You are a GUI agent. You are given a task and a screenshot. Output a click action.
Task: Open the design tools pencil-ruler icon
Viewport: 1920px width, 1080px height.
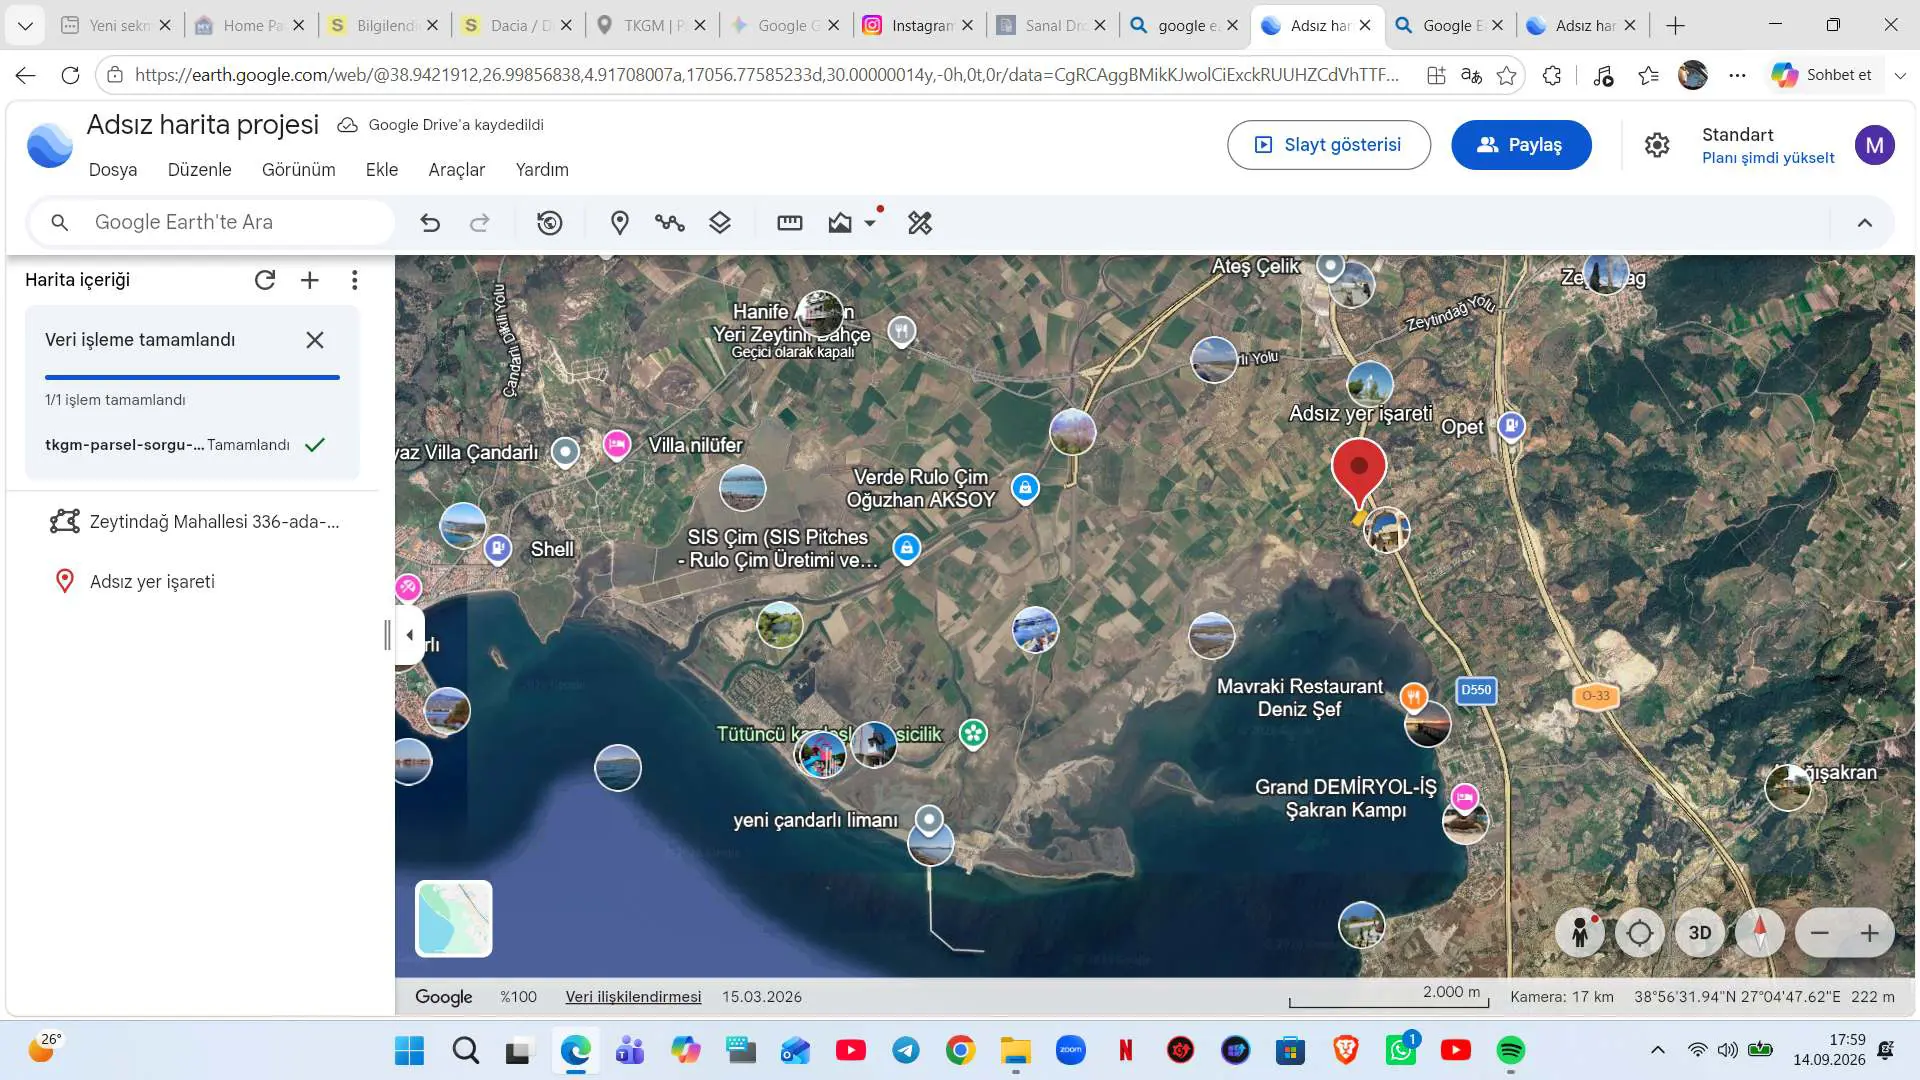pos(920,223)
